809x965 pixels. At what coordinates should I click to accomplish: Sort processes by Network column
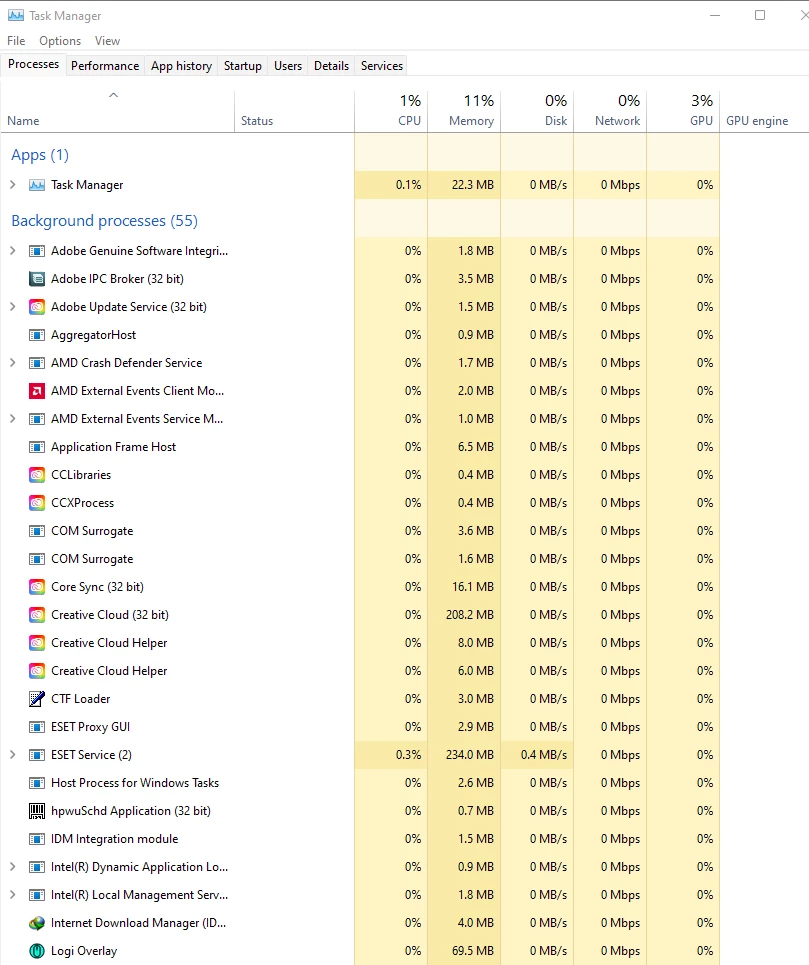coord(610,111)
